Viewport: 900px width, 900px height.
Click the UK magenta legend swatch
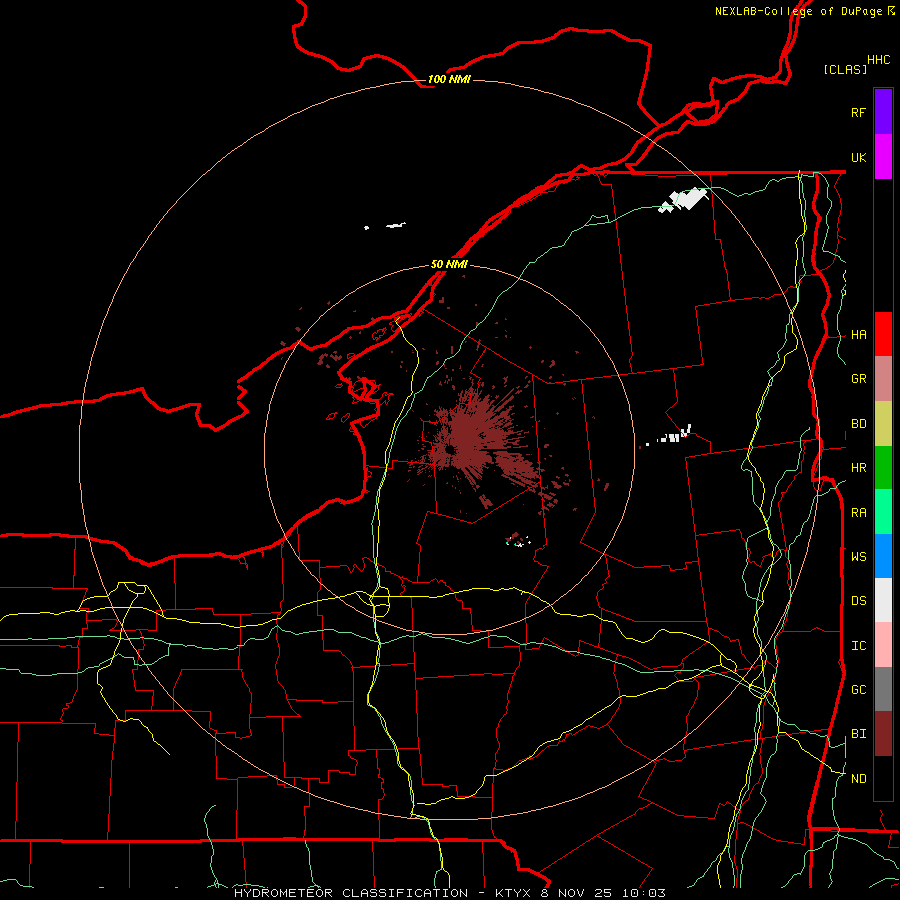pyautogui.click(x=883, y=157)
